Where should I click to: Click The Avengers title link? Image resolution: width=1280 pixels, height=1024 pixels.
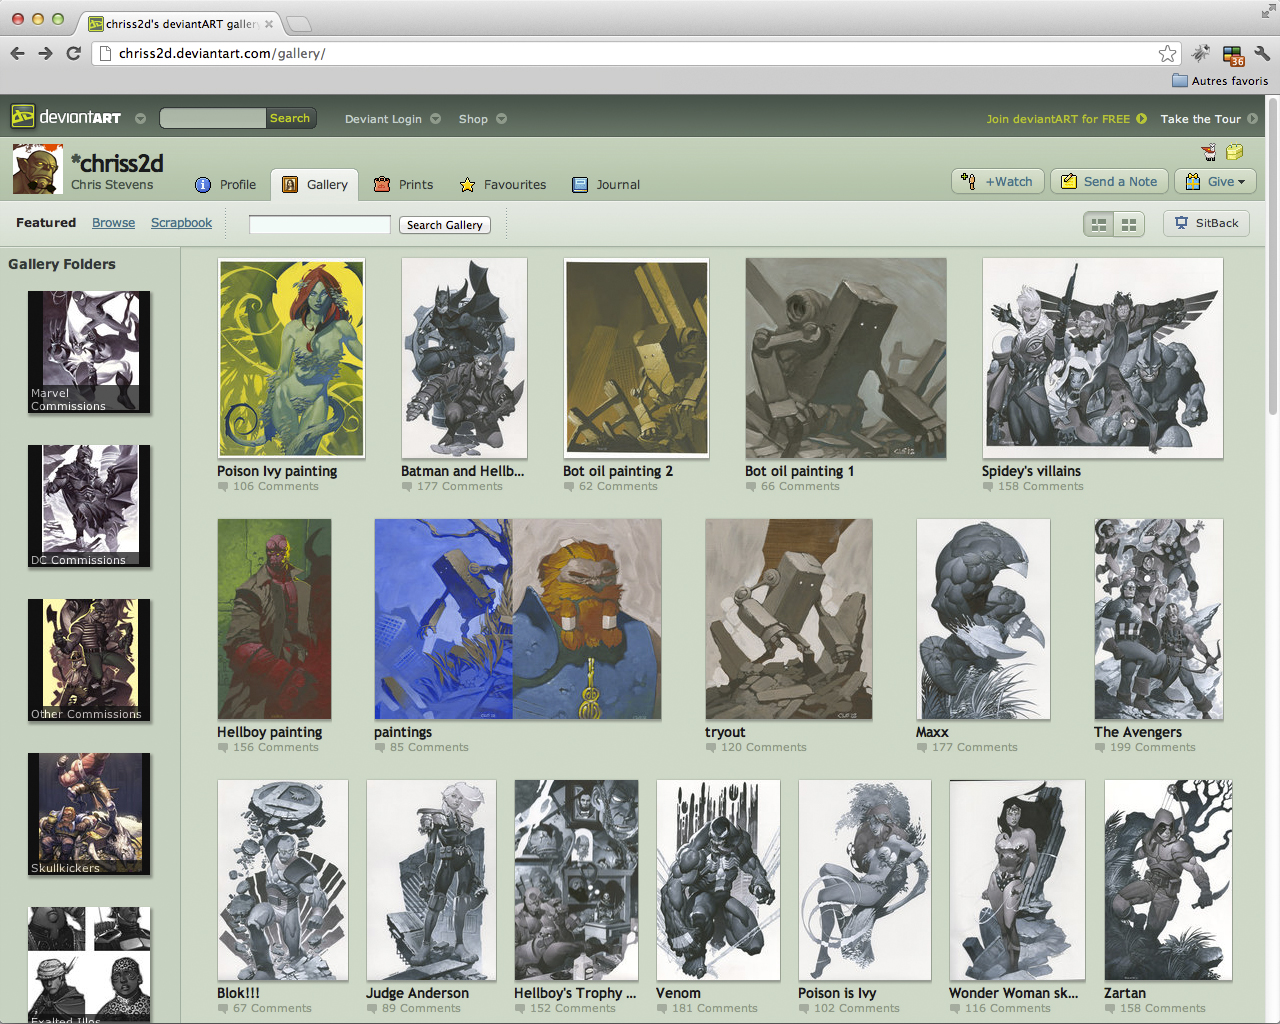[x=1138, y=732]
